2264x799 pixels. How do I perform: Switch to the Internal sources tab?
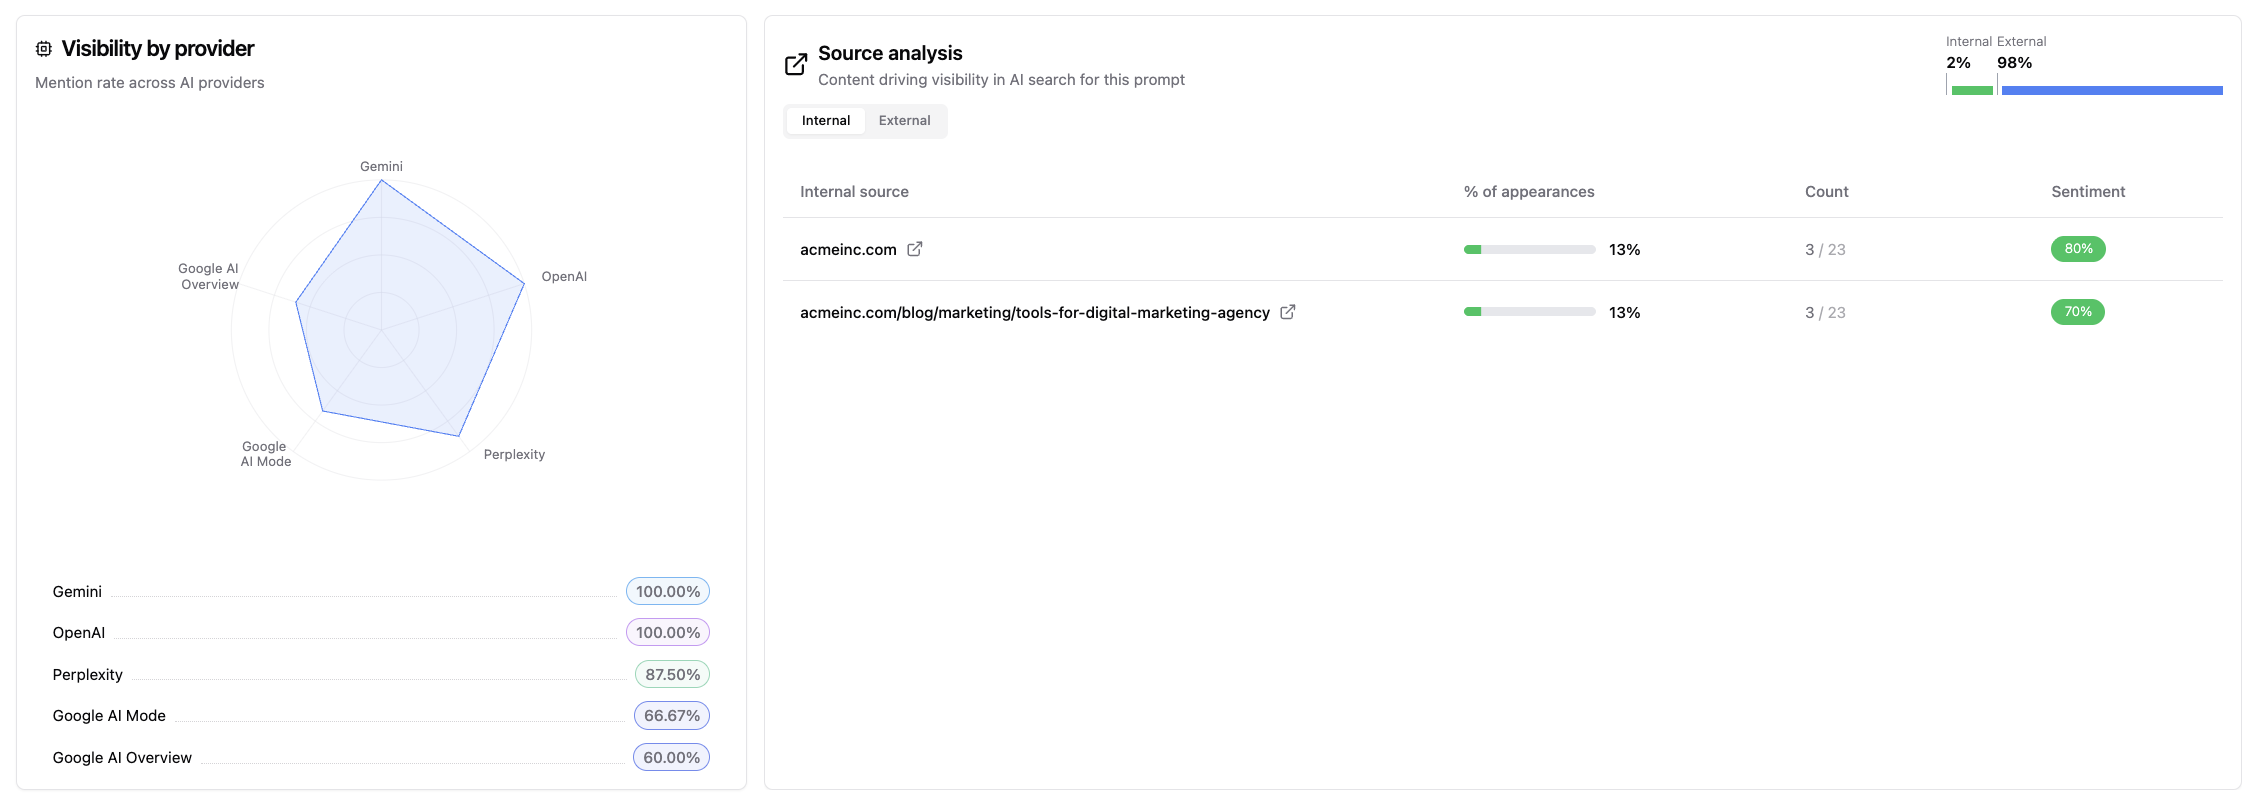(826, 121)
